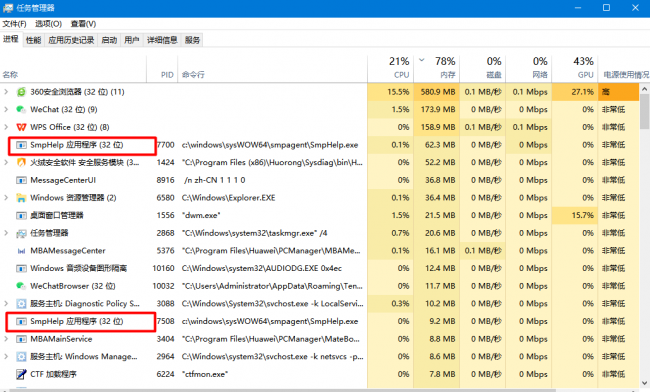This screenshot has width=650, height=392.
Task: Click the Windows 音频设备图形隔离 icon
Action: (x=21, y=269)
